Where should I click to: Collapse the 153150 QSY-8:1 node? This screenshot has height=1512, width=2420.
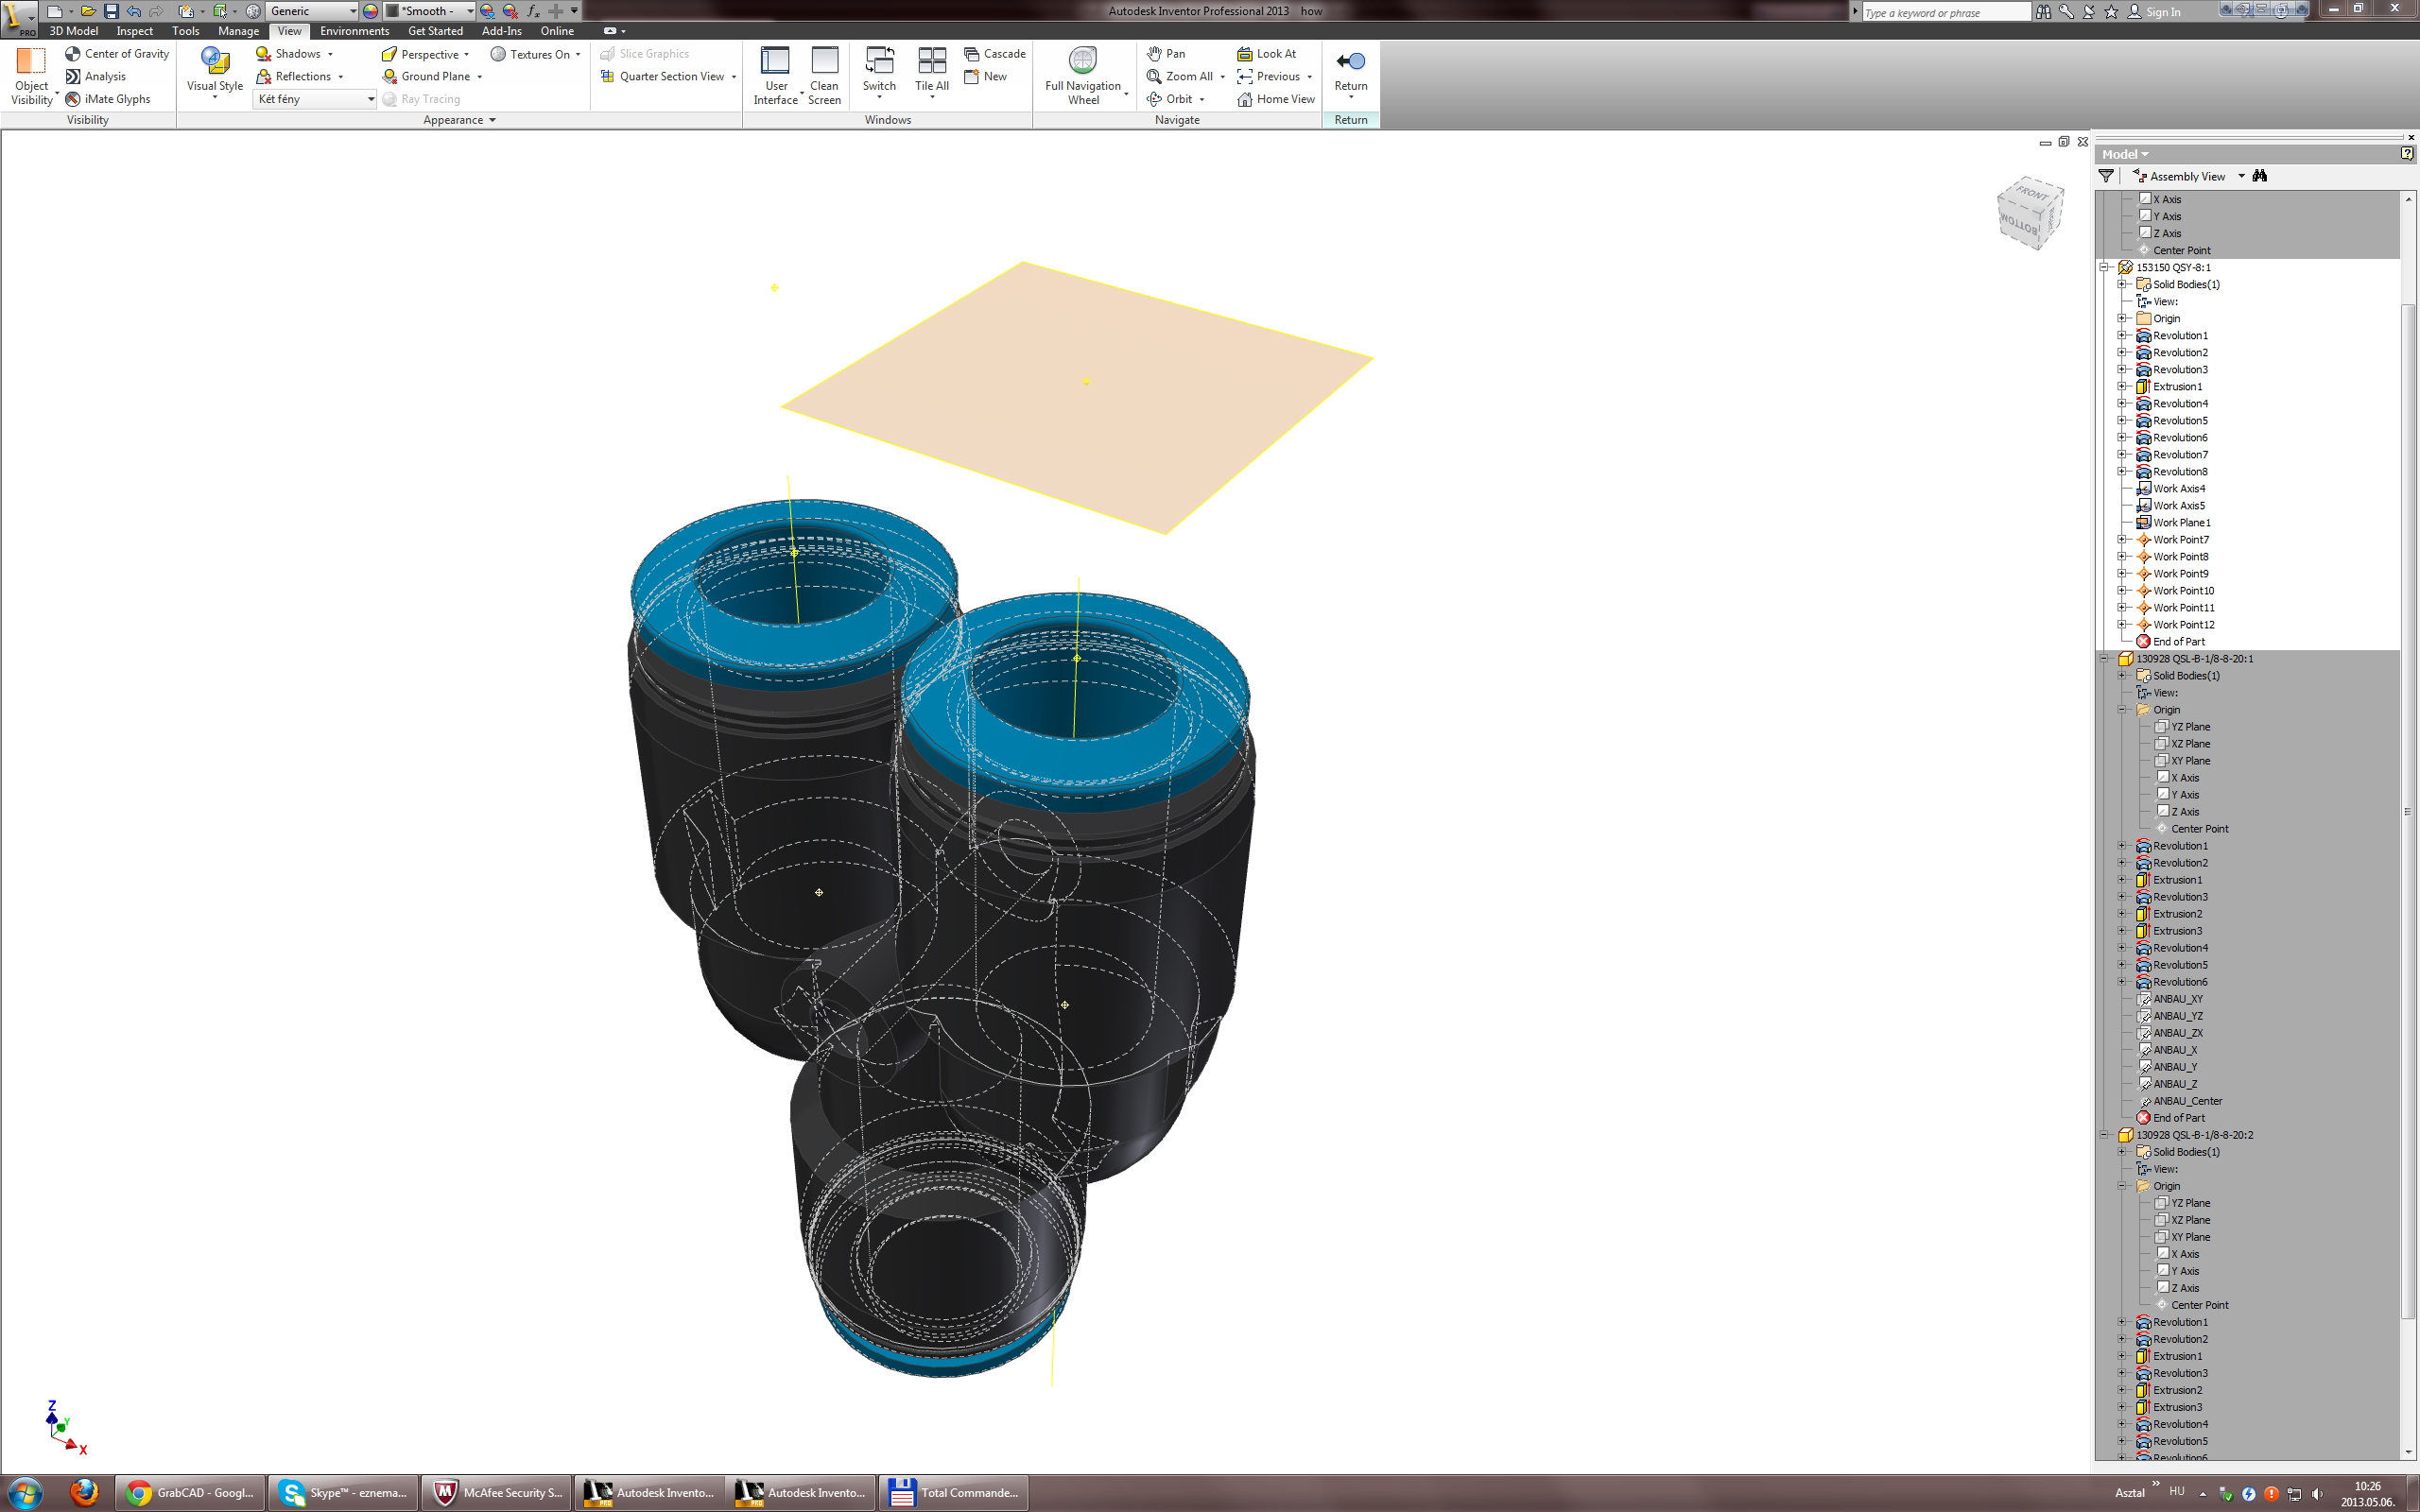pyautogui.click(x=2105, y=268)
